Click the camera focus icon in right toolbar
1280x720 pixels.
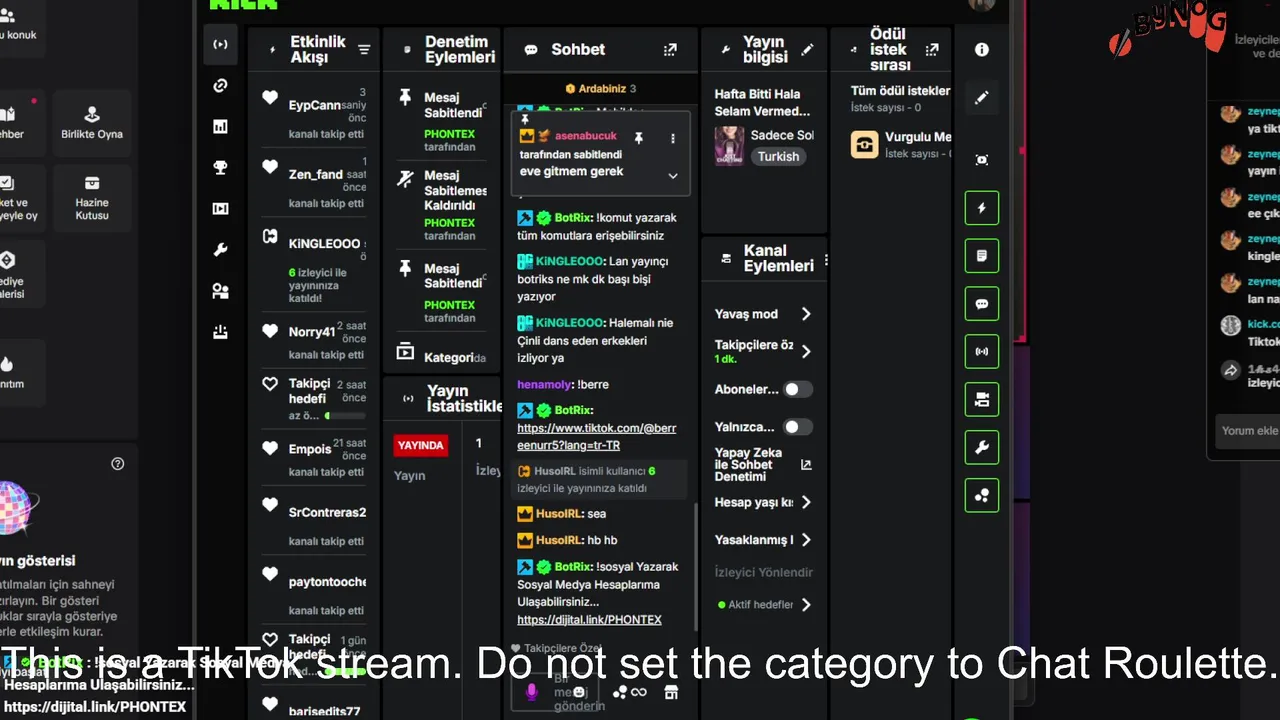point(982,160)
